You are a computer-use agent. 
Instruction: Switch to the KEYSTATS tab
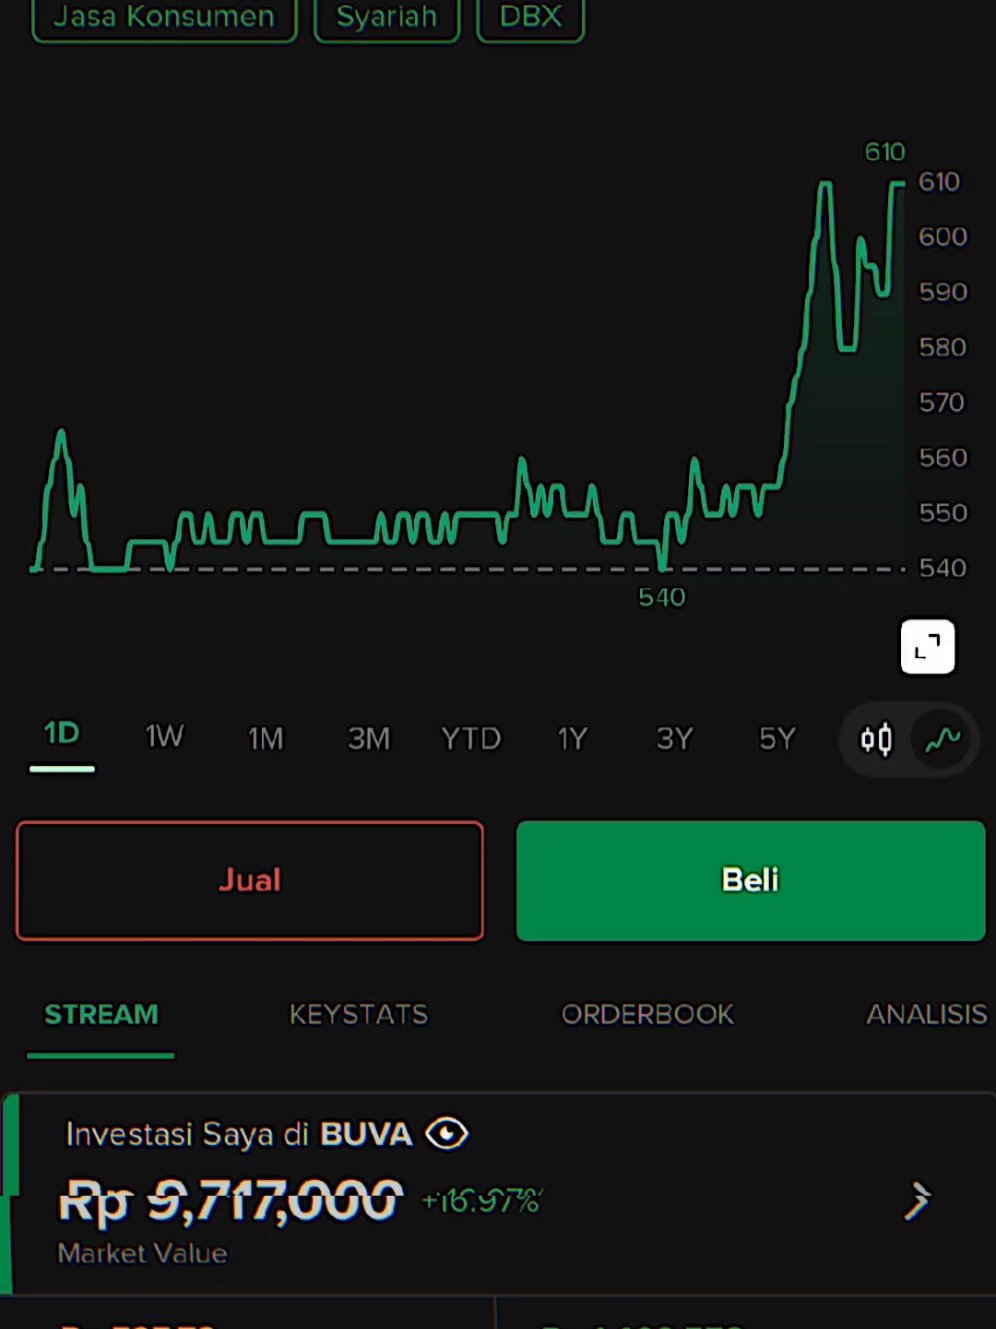[358, 1014]
